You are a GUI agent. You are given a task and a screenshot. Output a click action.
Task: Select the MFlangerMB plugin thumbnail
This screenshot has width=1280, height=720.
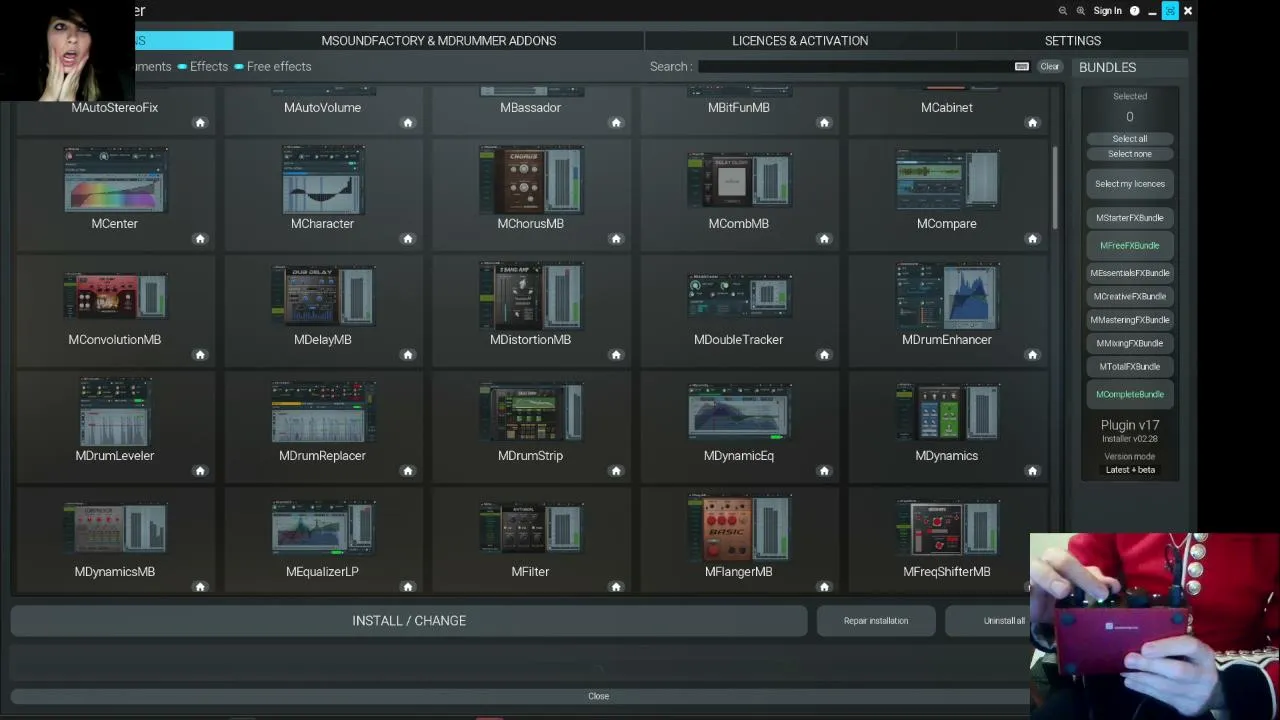click(x=739, y=528)
